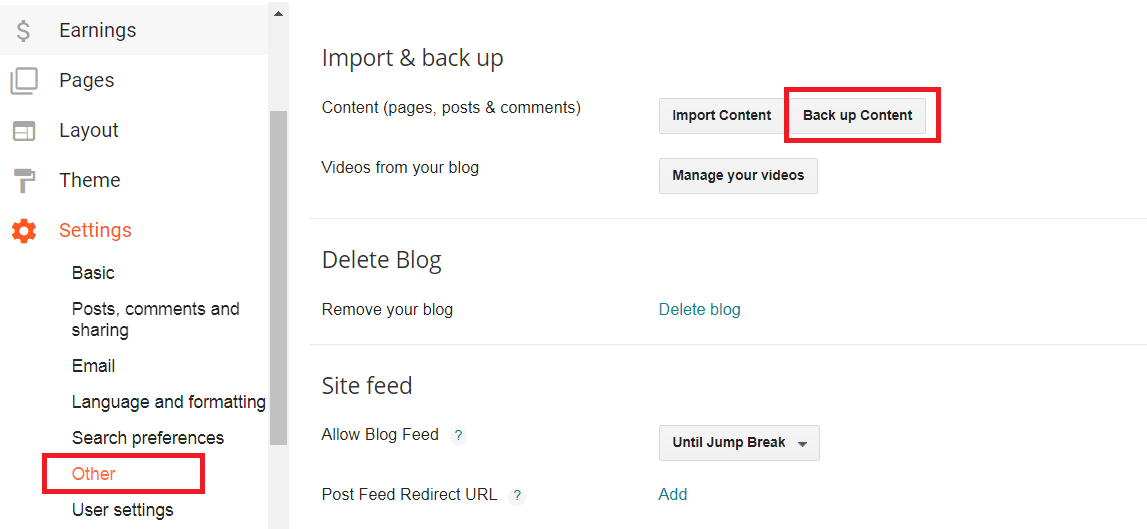Click the sidebar scroll up arrow
The height and width of the screenshot is (529, 1147).
[278, 14]
